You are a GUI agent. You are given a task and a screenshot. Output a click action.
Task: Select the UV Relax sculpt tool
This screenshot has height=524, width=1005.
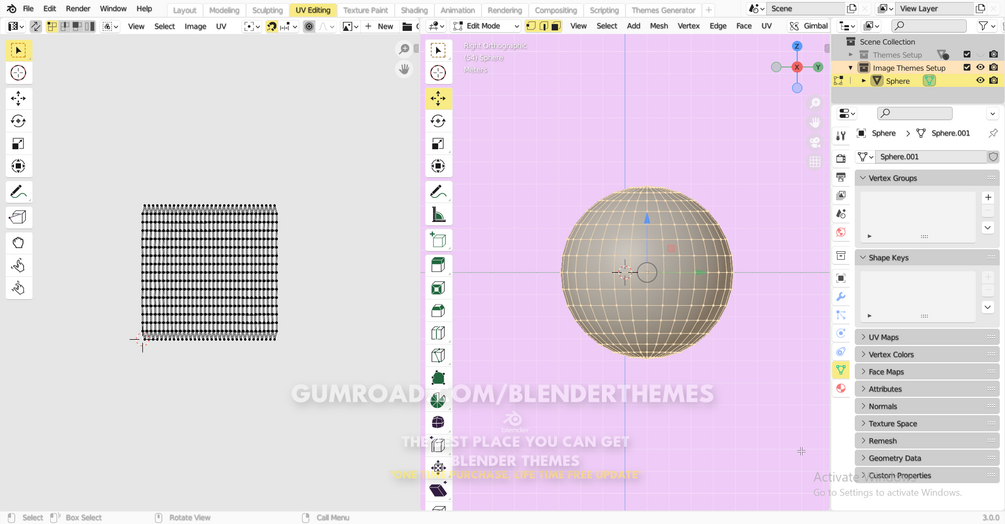tap(19, 265)
